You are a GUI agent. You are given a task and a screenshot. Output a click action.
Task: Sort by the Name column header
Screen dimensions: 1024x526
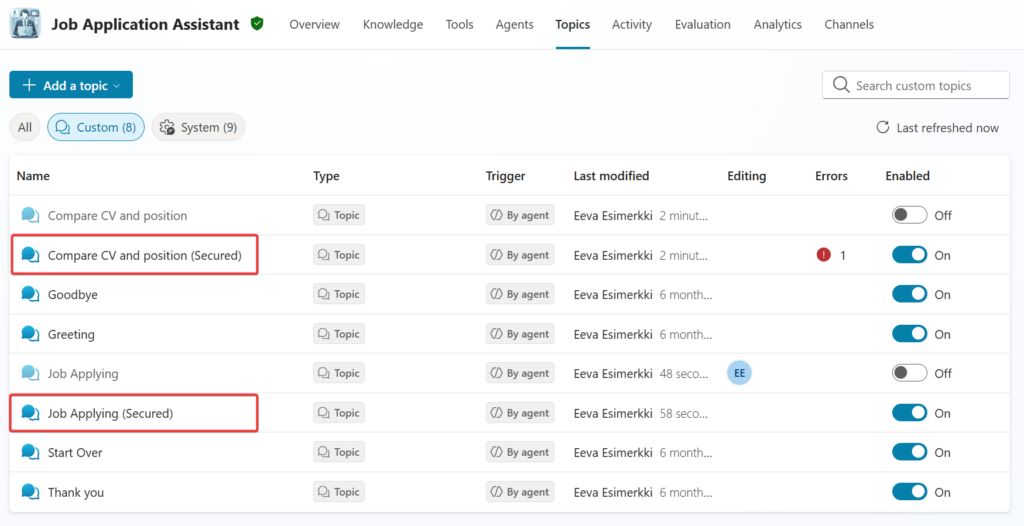click(33, 176)
